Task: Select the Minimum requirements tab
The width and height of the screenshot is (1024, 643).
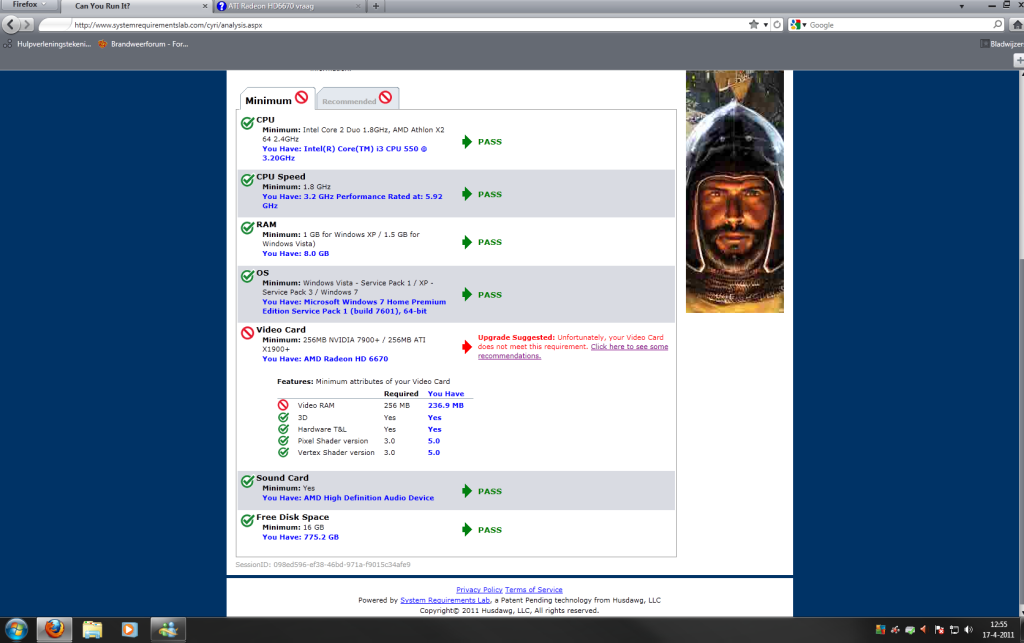Action: click(x=277, y=99)
